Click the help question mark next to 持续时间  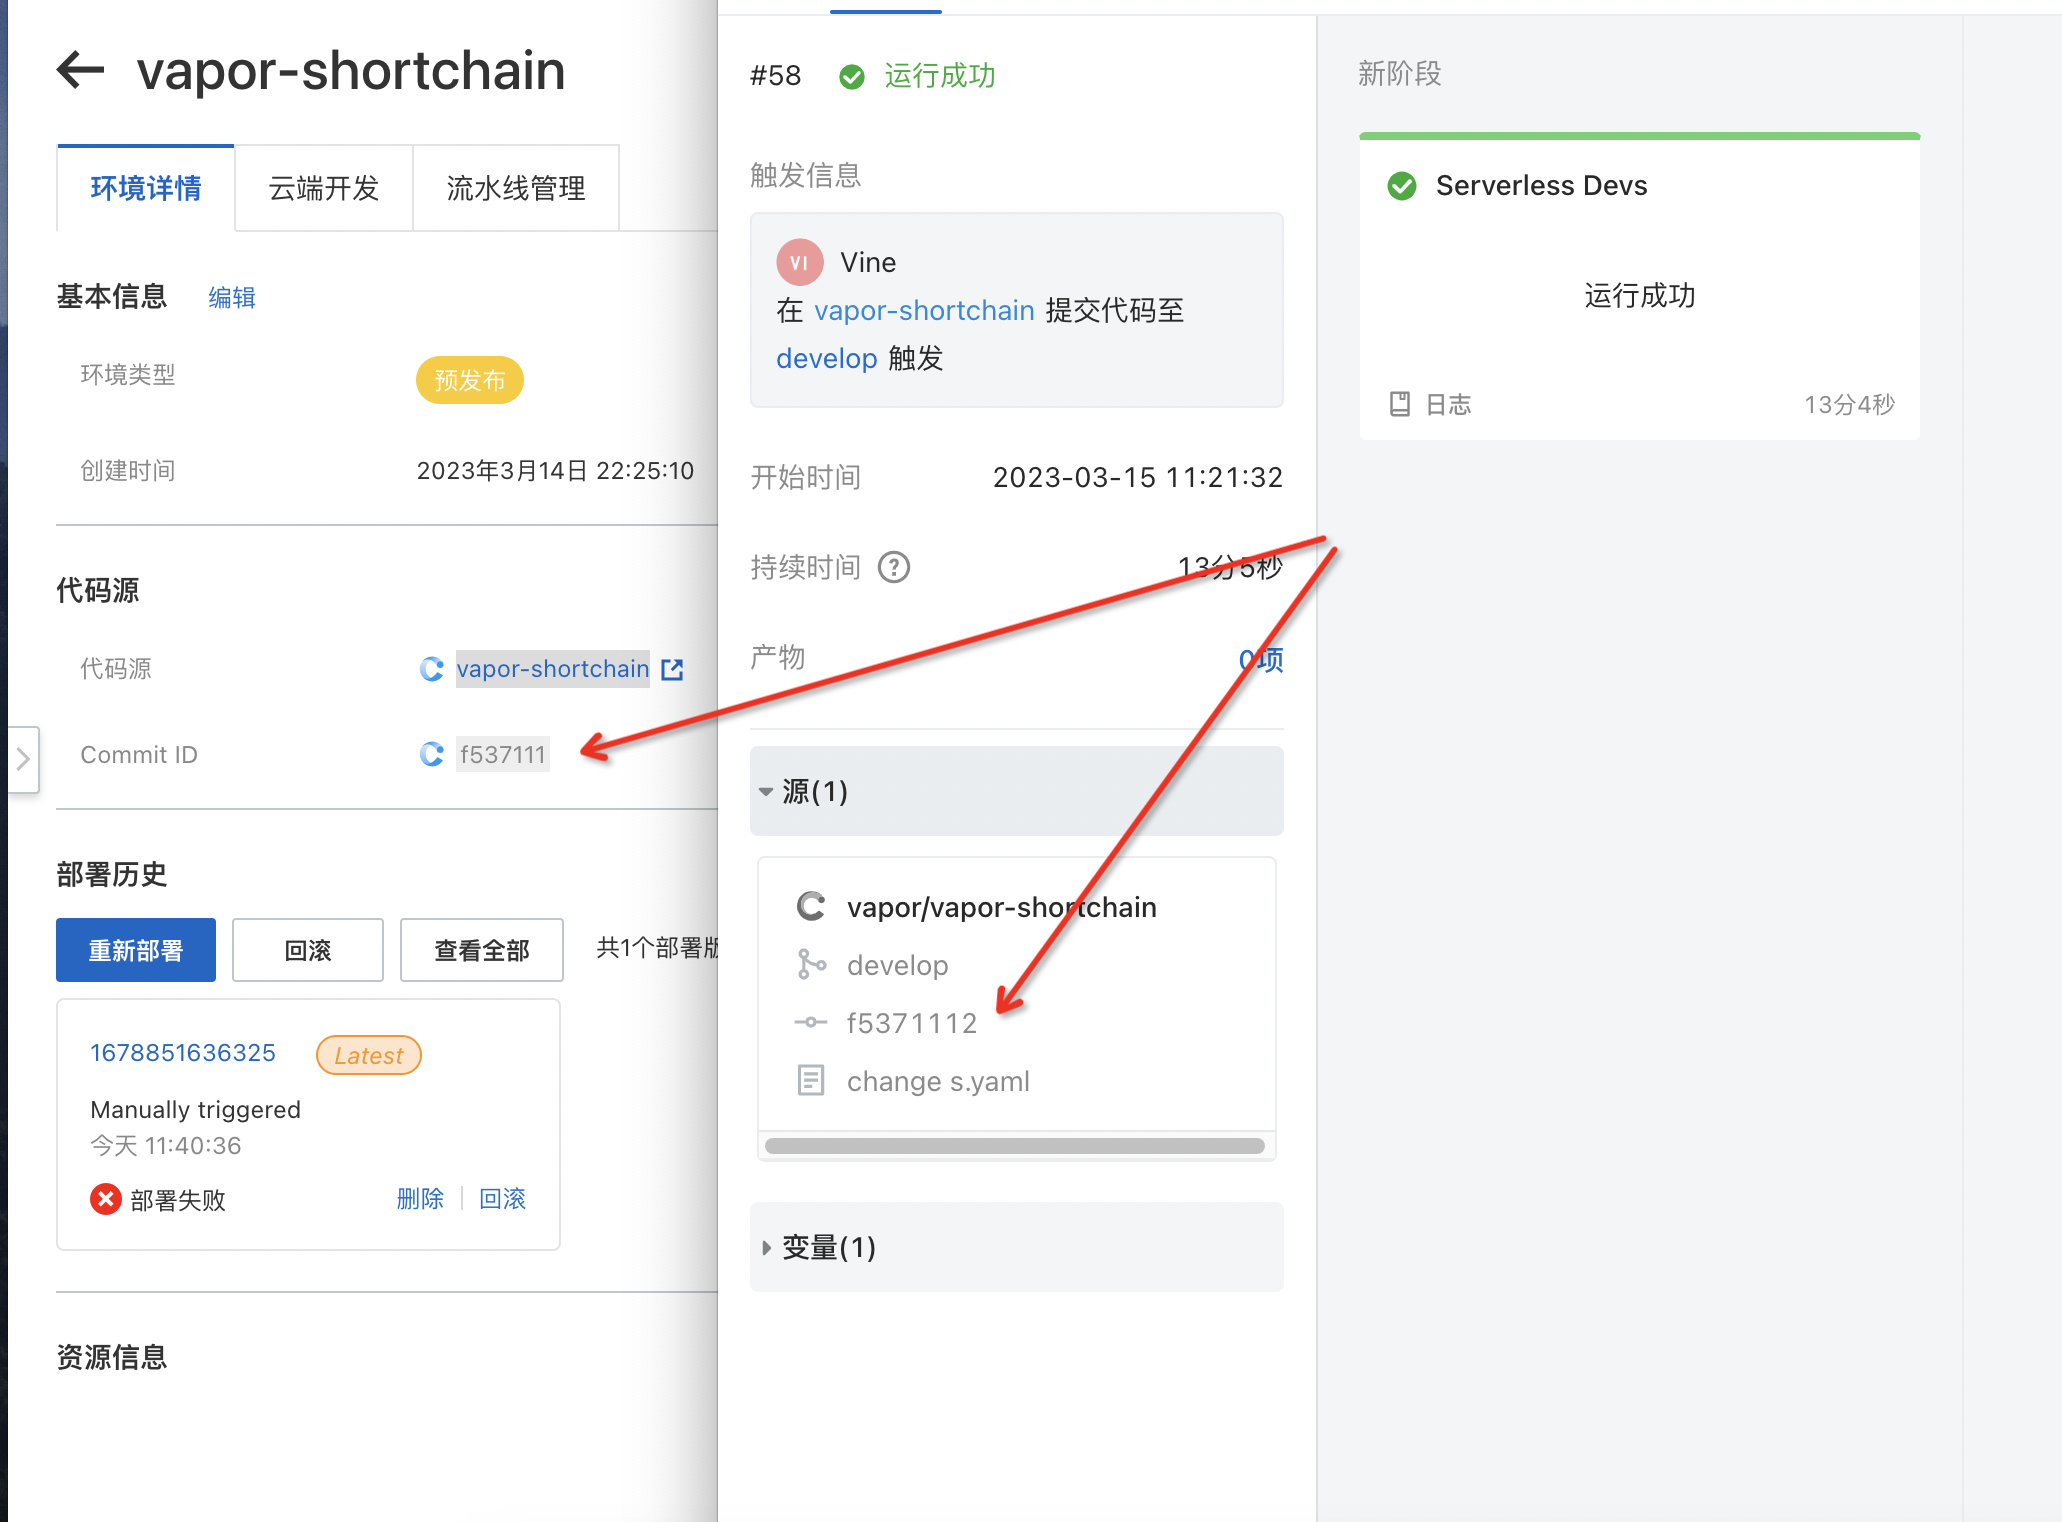tap(894, 567)
